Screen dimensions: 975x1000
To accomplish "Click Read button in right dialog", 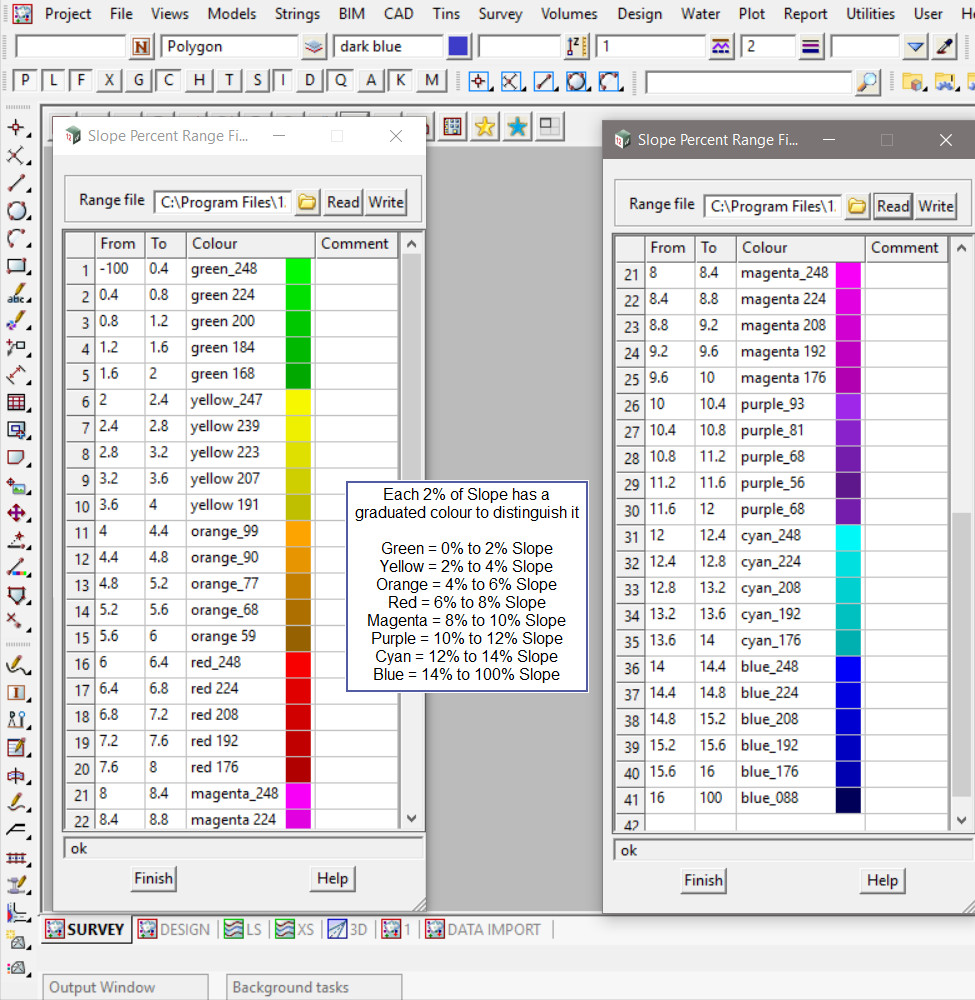I will 892,206.
